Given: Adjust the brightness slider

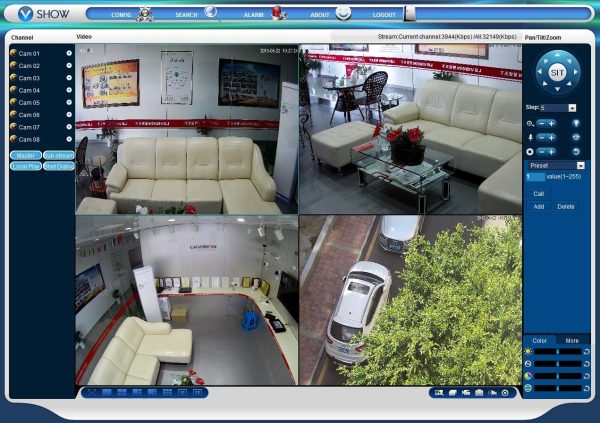Looking at the screenshot, I should pyautogui.click(x=558, y=351).
